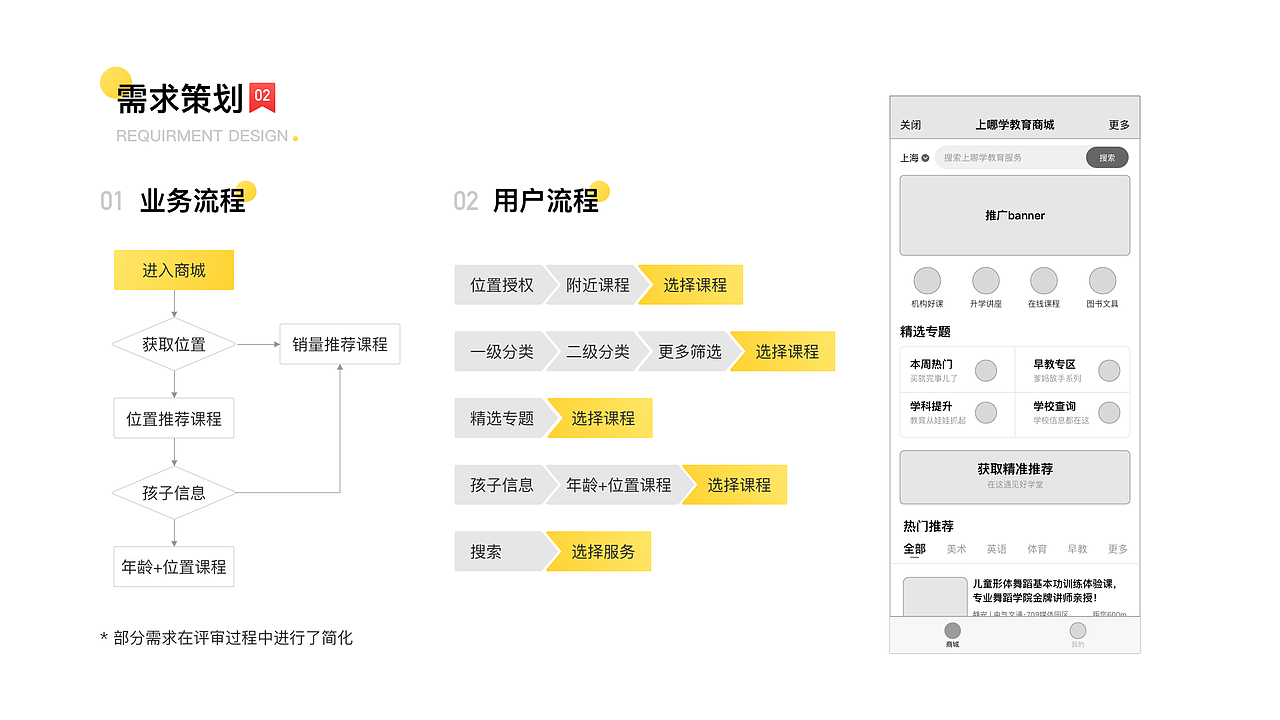Tap the 我的 tab icon in bottom bar
This screenshot has height=720, width=1280.
point(1077,631)
